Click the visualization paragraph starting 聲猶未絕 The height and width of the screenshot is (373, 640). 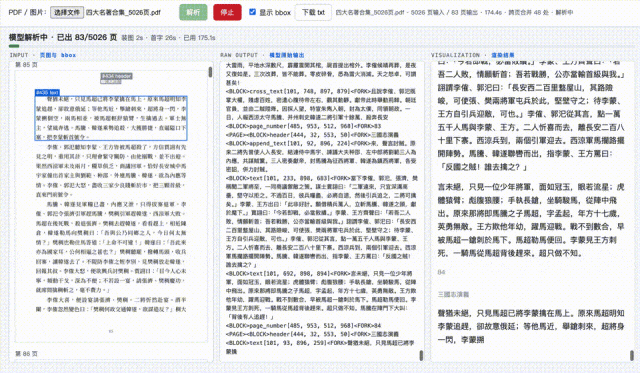[531, 326]
